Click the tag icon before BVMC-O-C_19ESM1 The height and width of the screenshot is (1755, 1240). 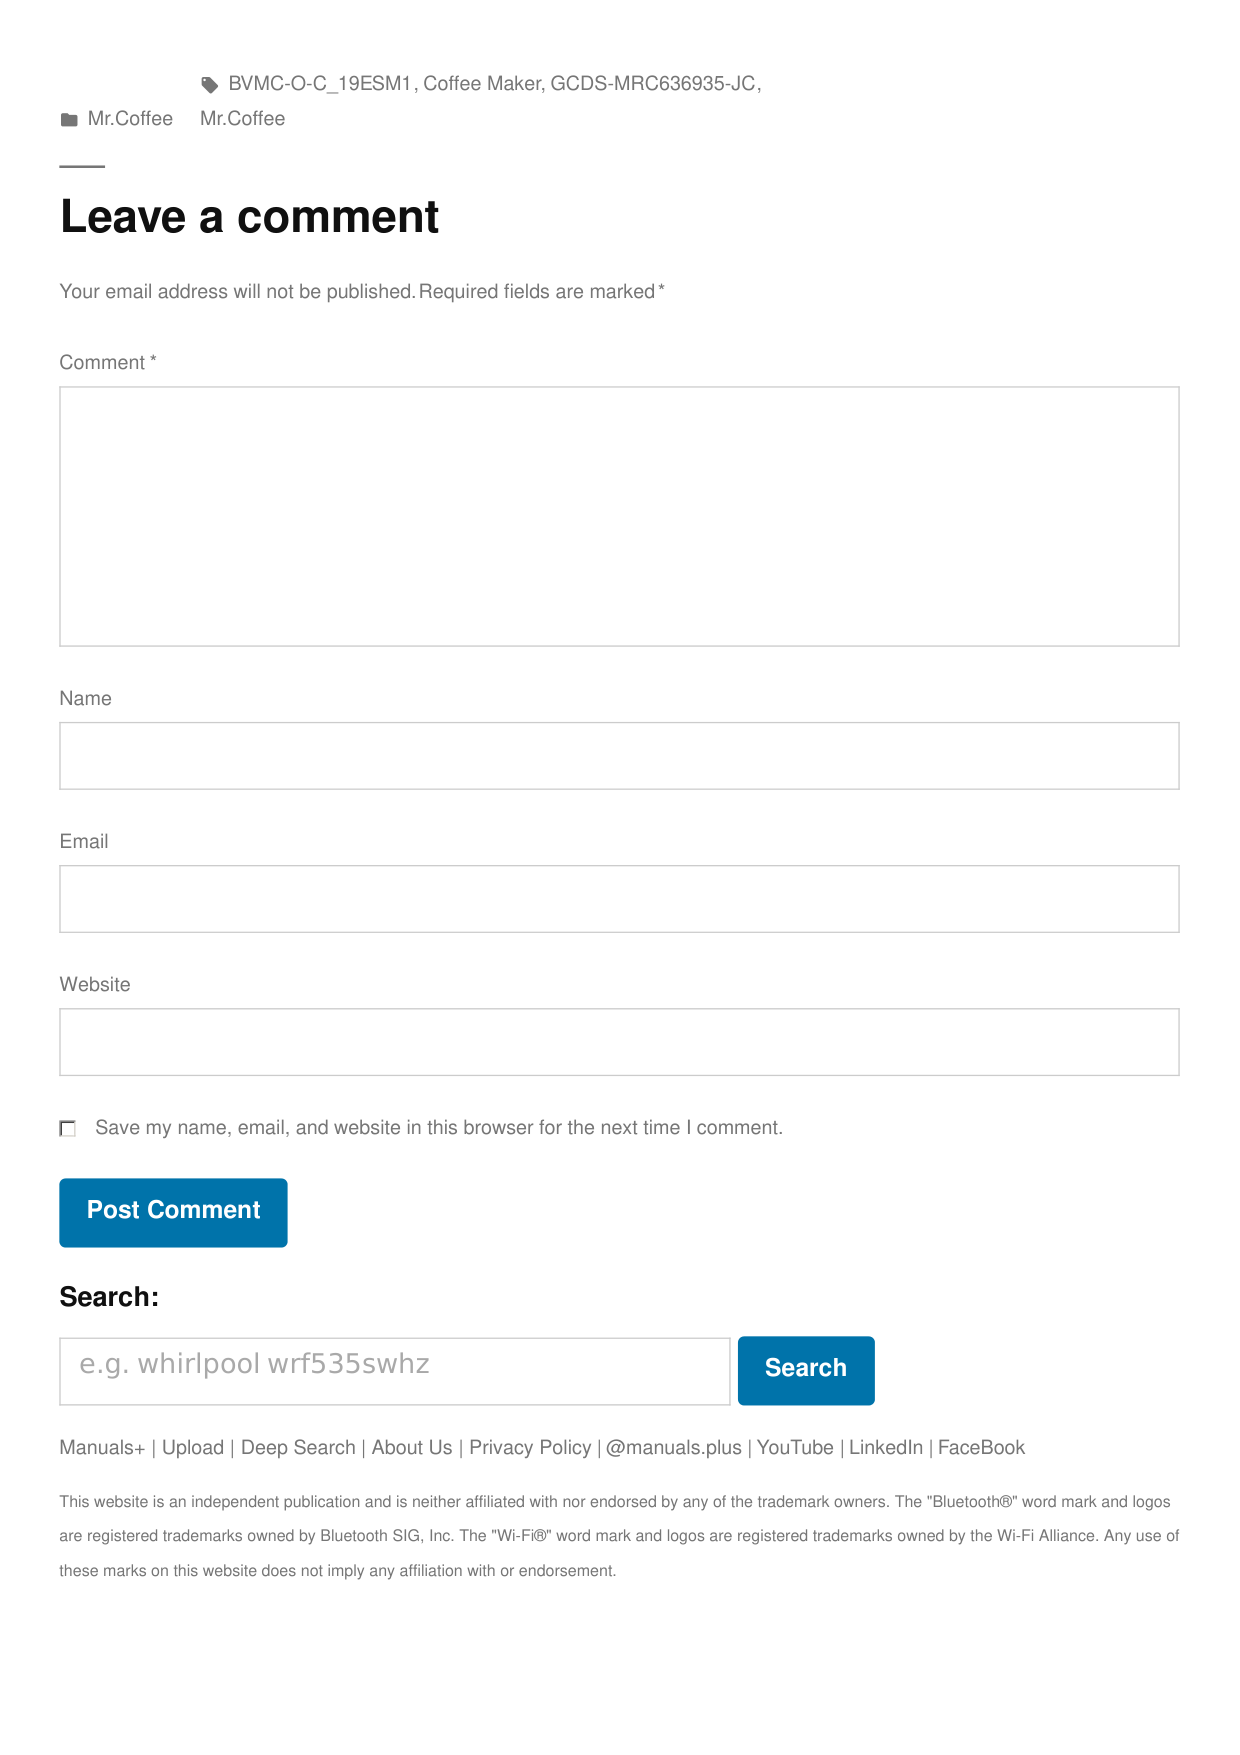(210, 85)
